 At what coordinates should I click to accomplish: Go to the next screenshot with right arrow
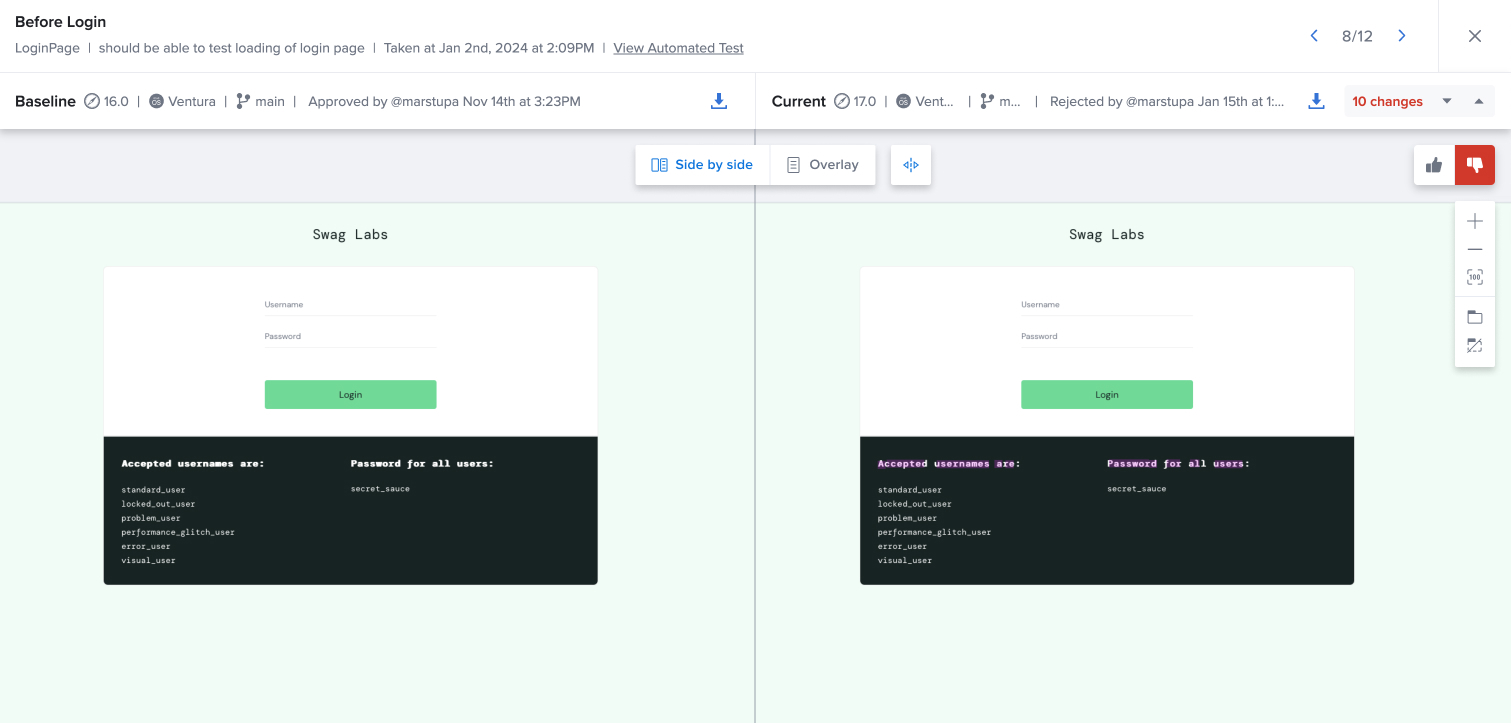point(1401,35)
